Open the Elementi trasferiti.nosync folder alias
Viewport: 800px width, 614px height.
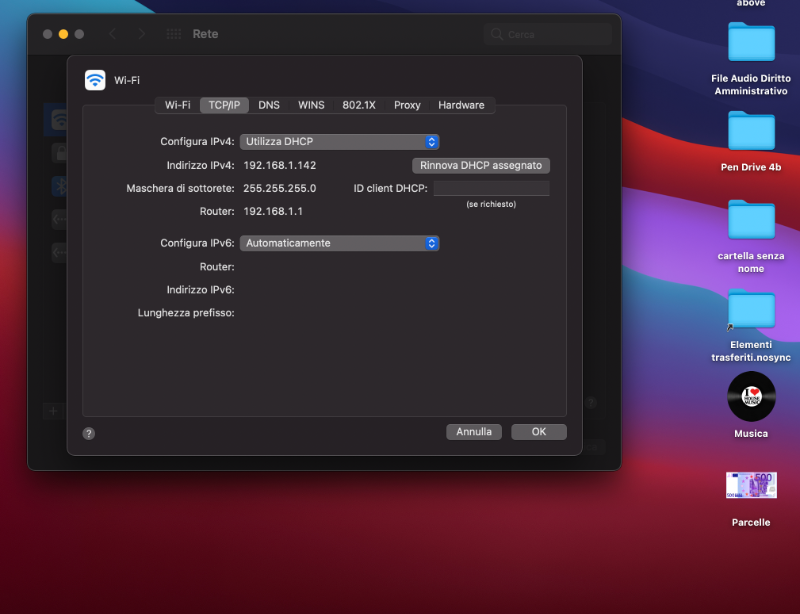coord(751,310)
